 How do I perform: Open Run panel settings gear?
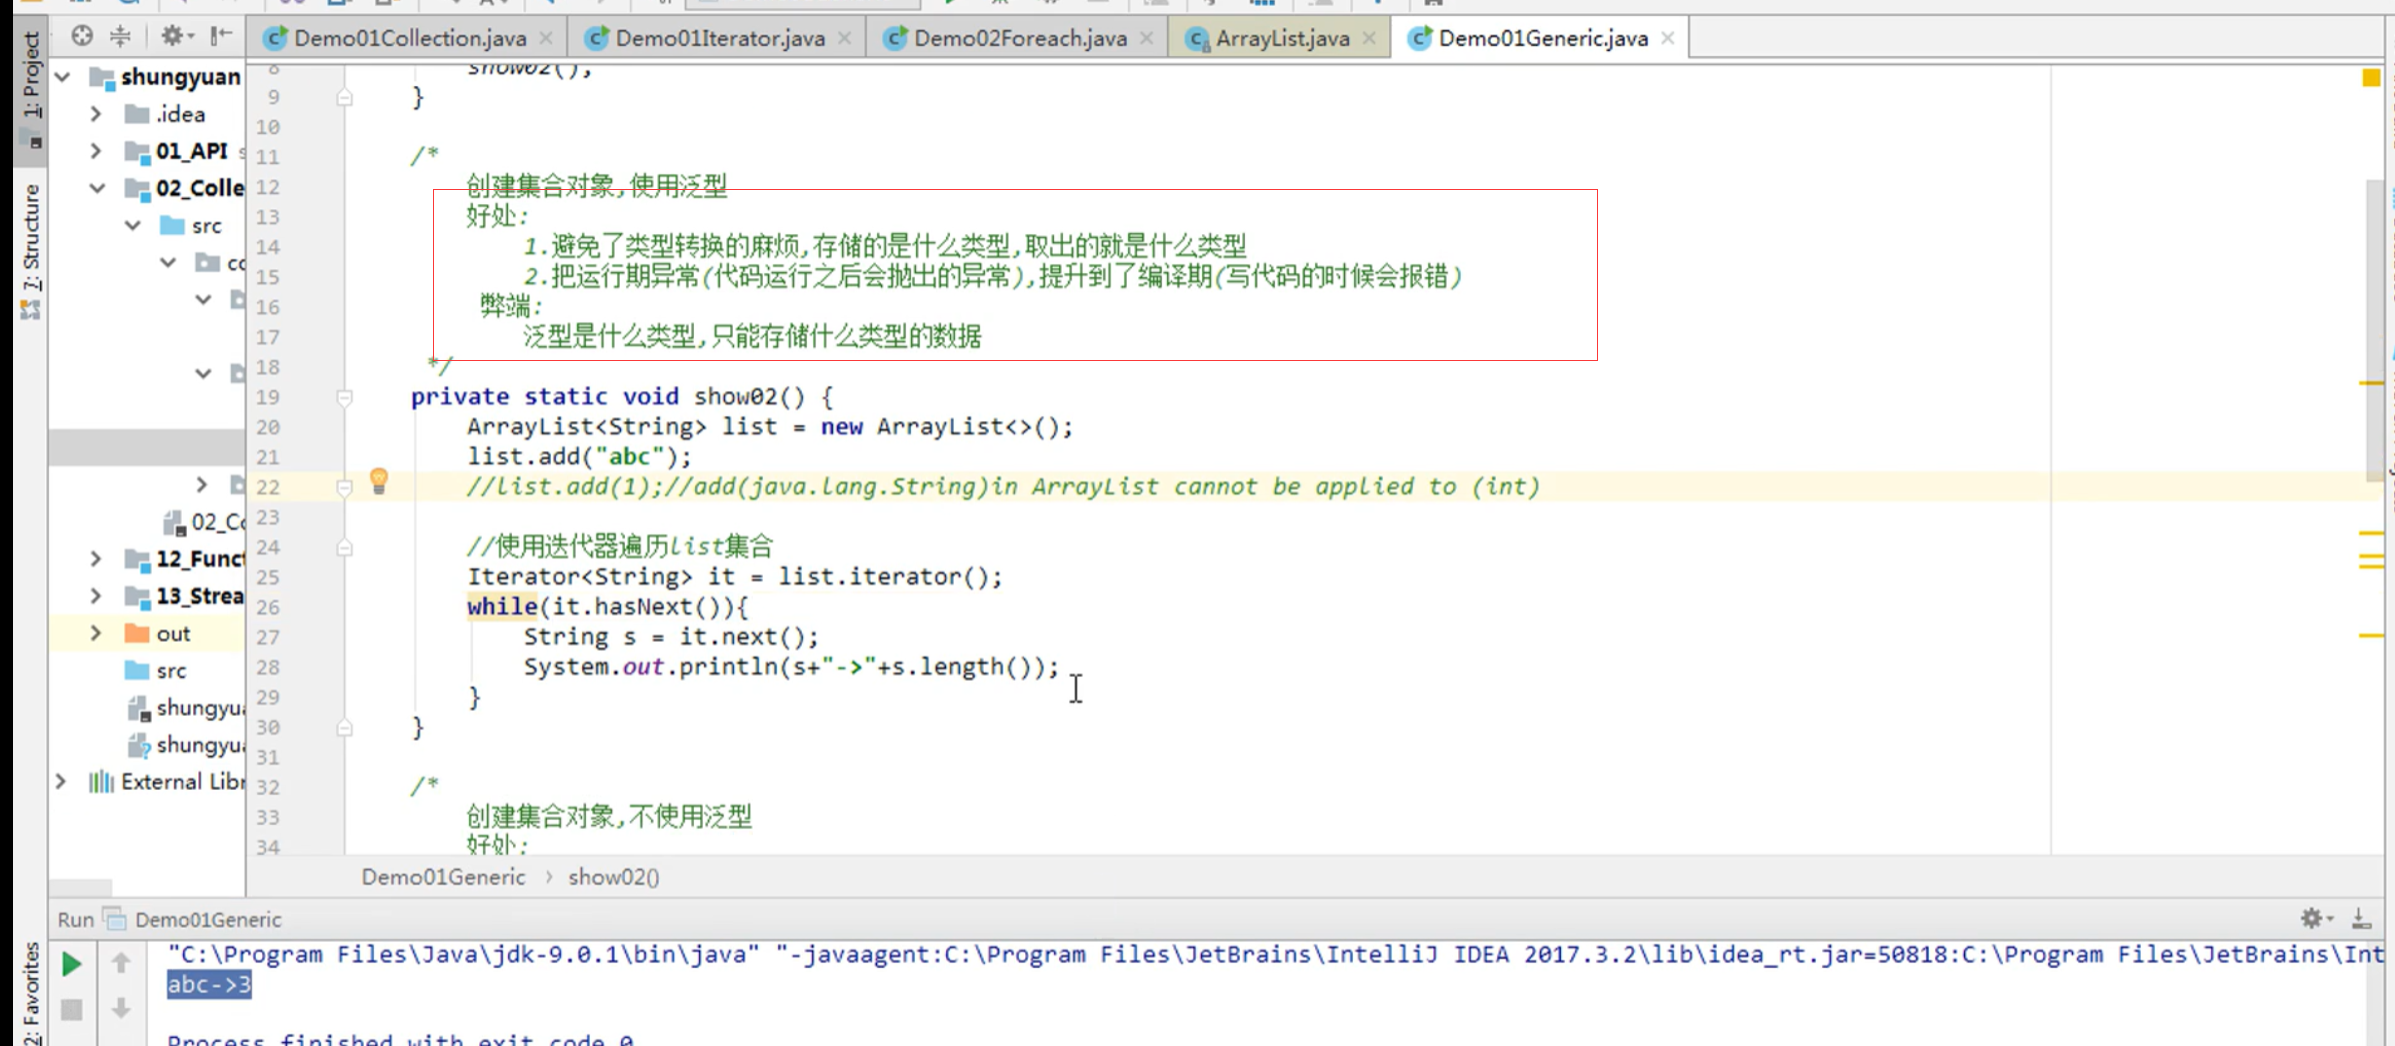2314,917
